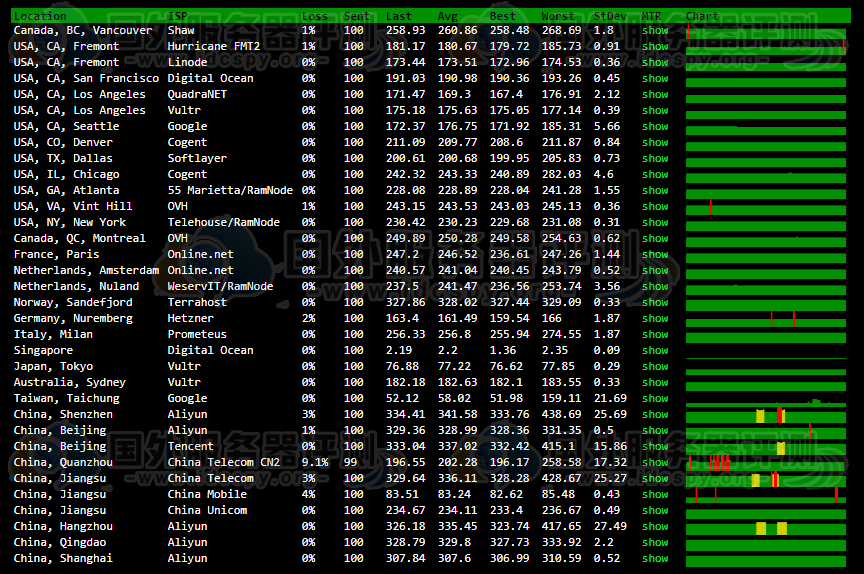Open show link for Denver Cogent
The image size is (864, 574).
coord(655,142)
